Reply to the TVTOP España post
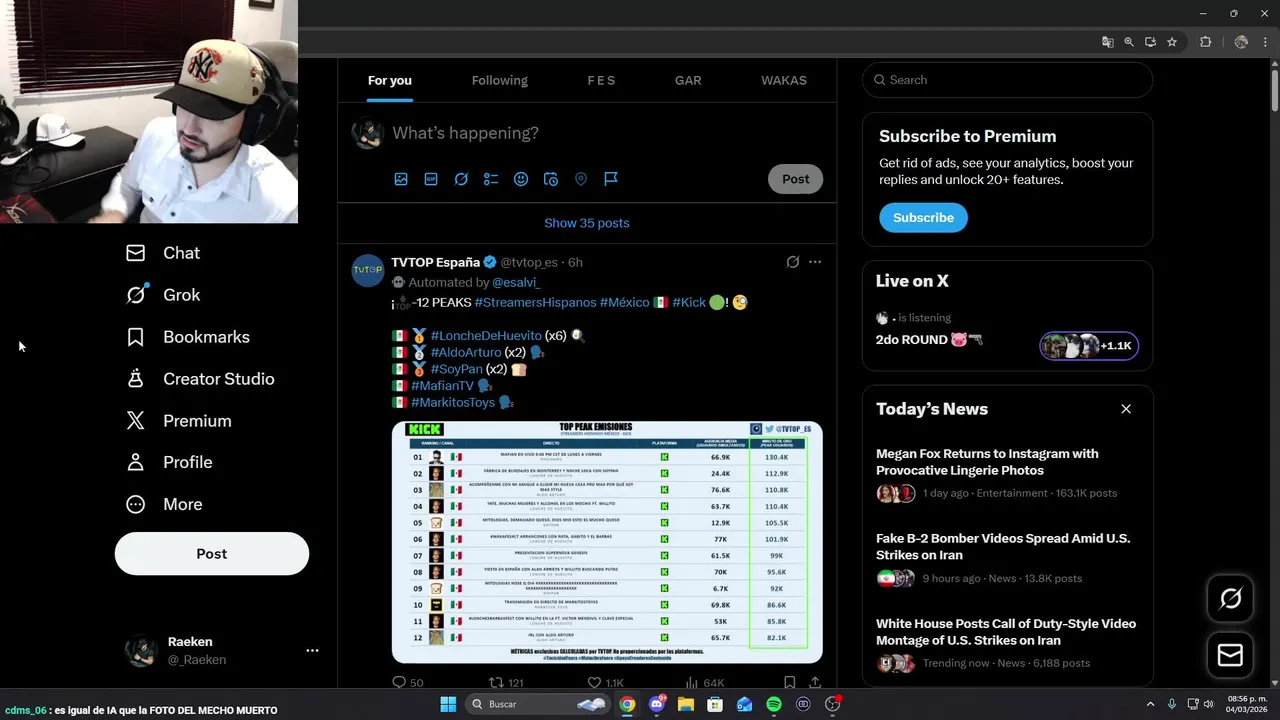This screenshot has width=1280, height=720. (408, 682)
